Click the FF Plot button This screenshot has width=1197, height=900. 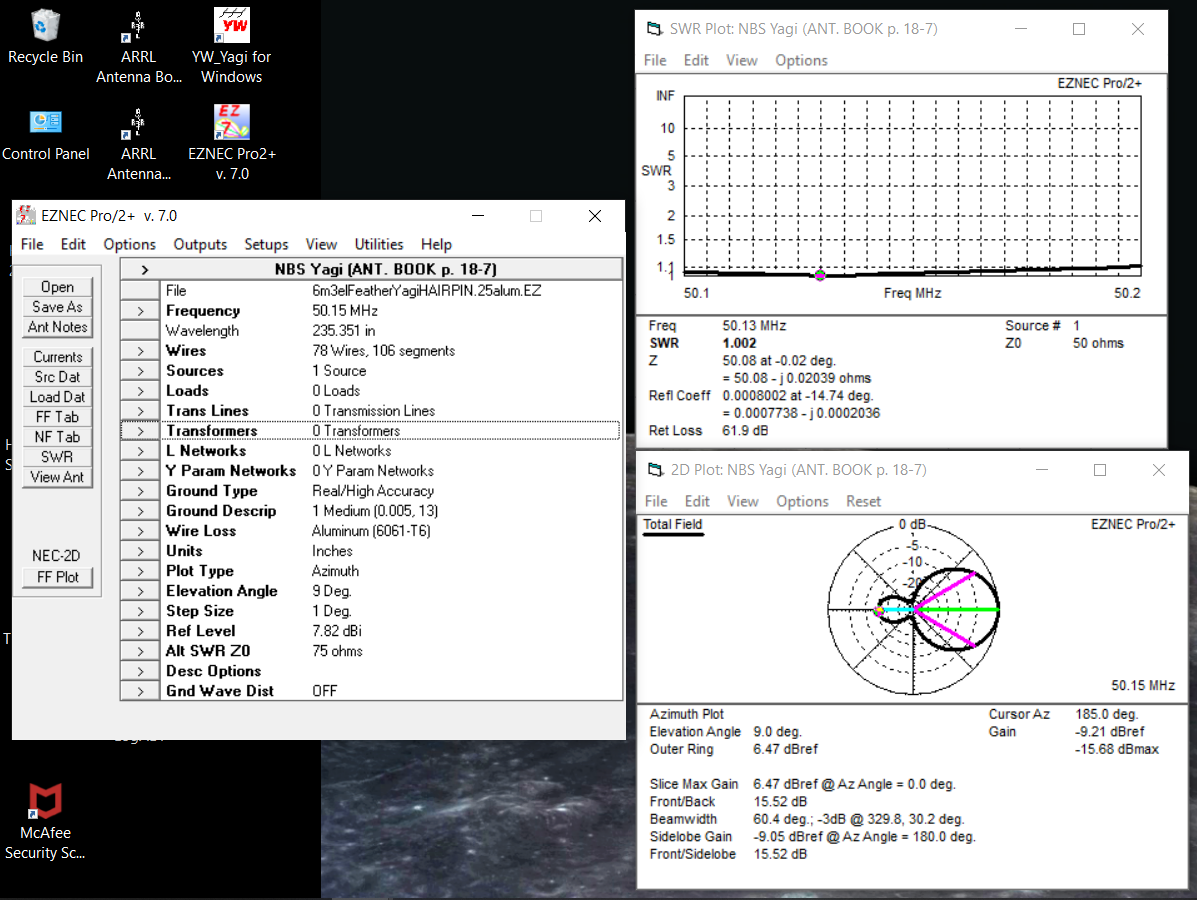[58, 577]
